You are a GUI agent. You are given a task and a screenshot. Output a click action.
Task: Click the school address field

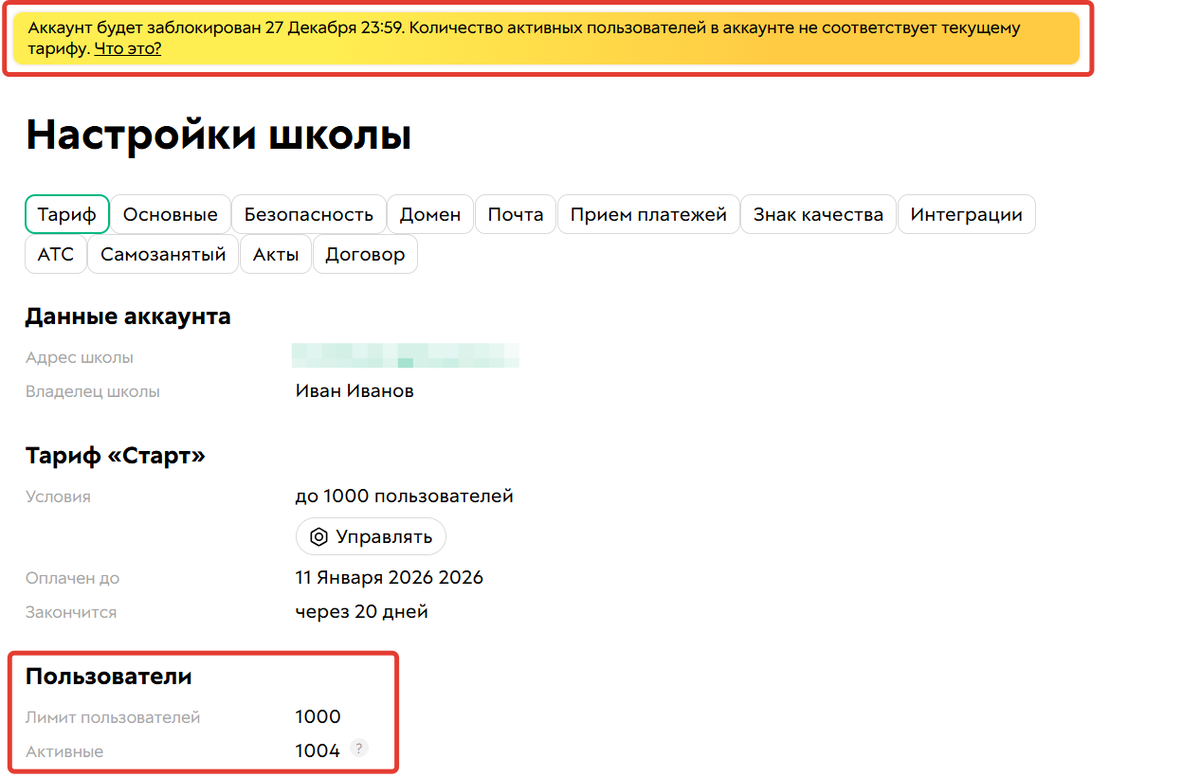tap(405, 355)
